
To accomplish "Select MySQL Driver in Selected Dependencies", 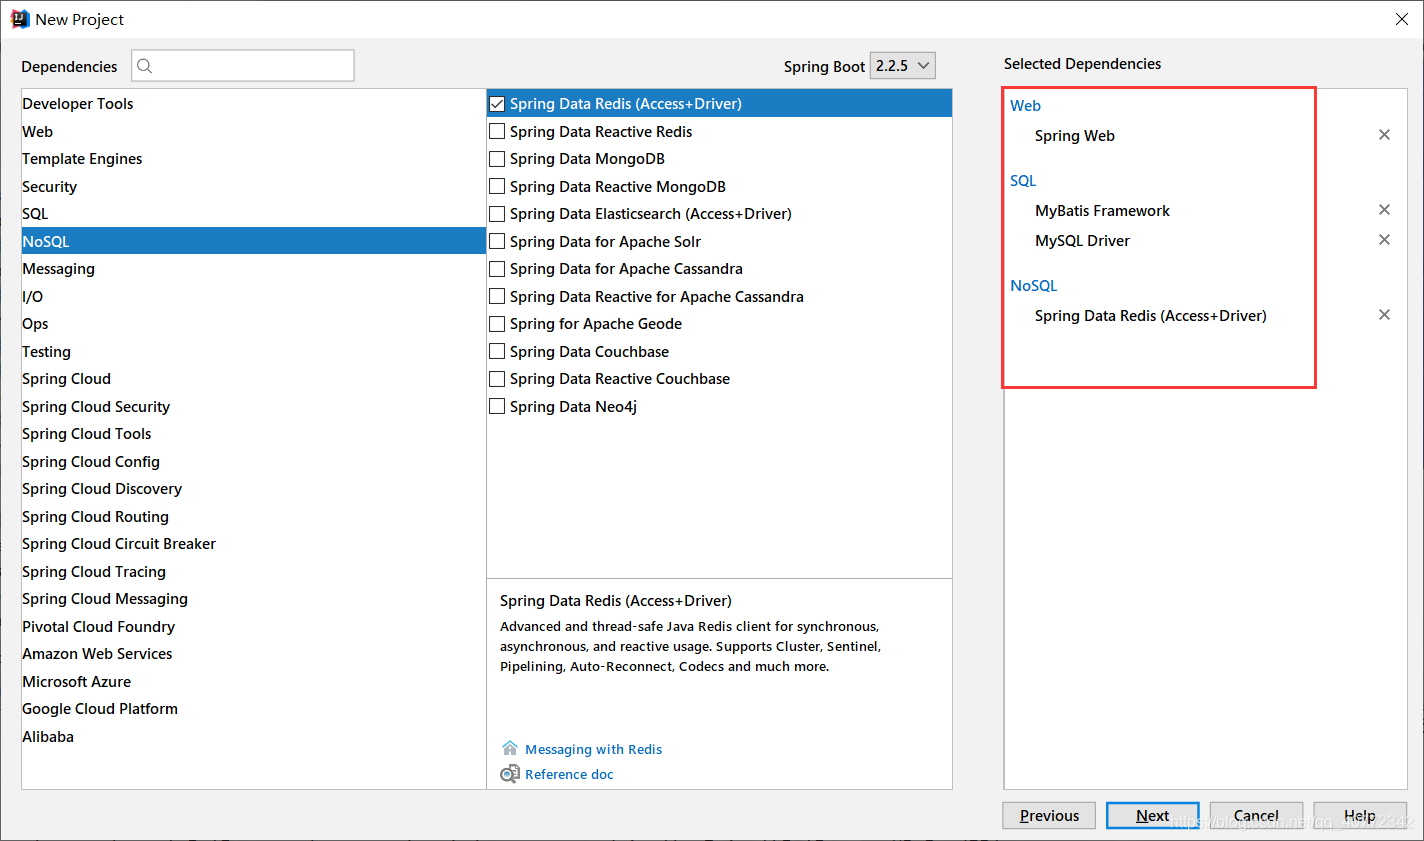I will click(x=1082, y=241).
